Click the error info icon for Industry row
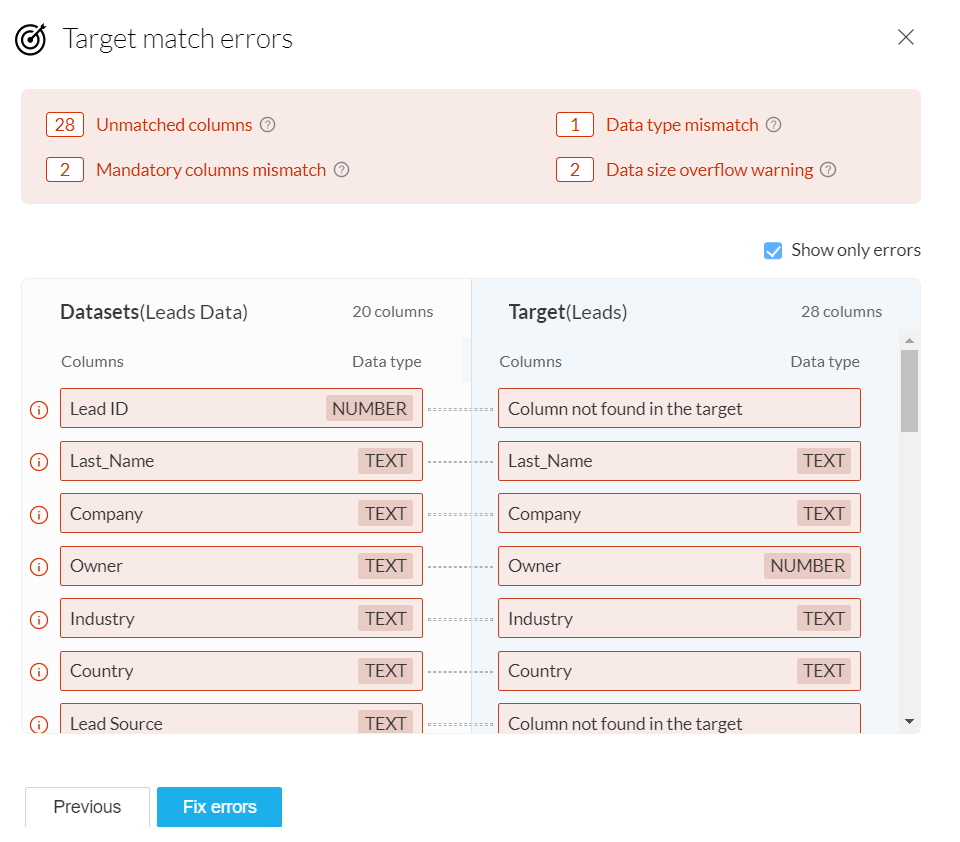 click(x=39, y=620)
